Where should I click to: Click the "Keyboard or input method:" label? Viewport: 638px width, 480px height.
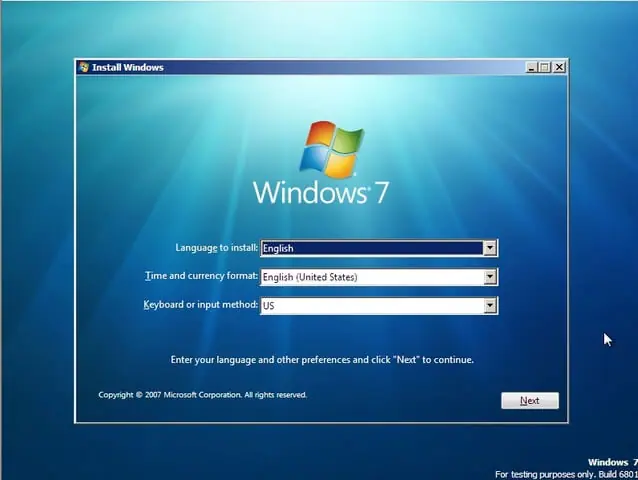click(201, 305)
